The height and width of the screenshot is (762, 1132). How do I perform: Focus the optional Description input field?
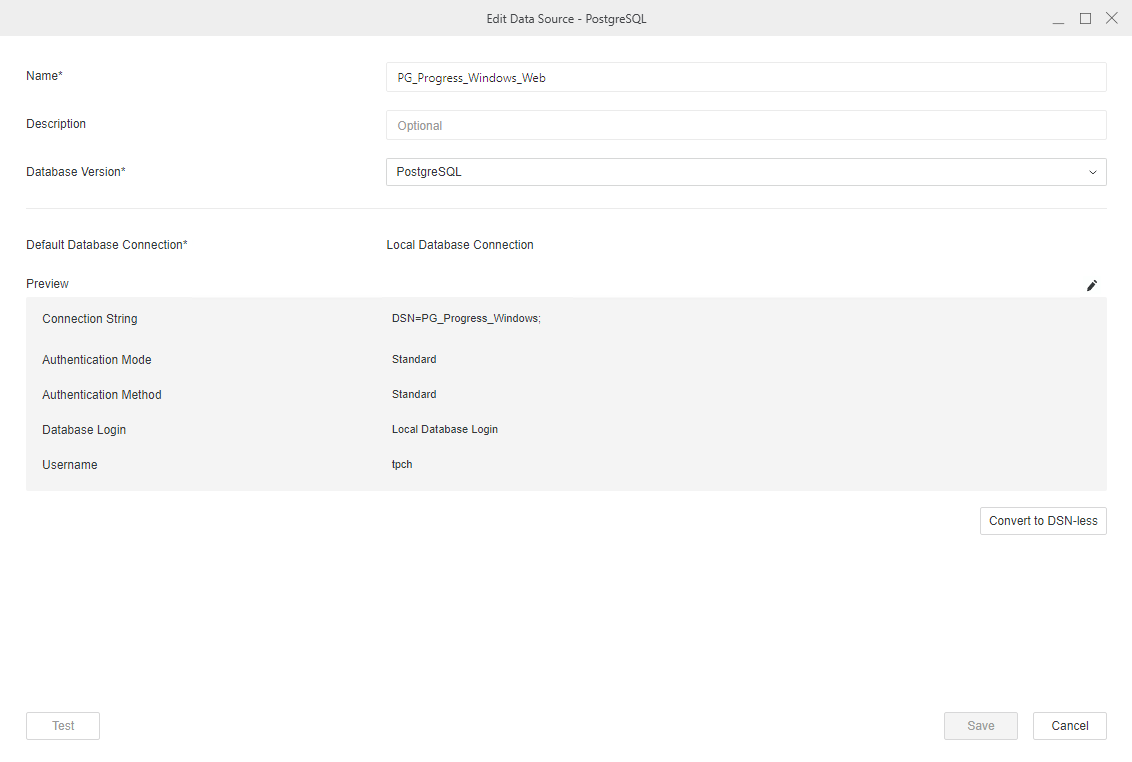745,126
